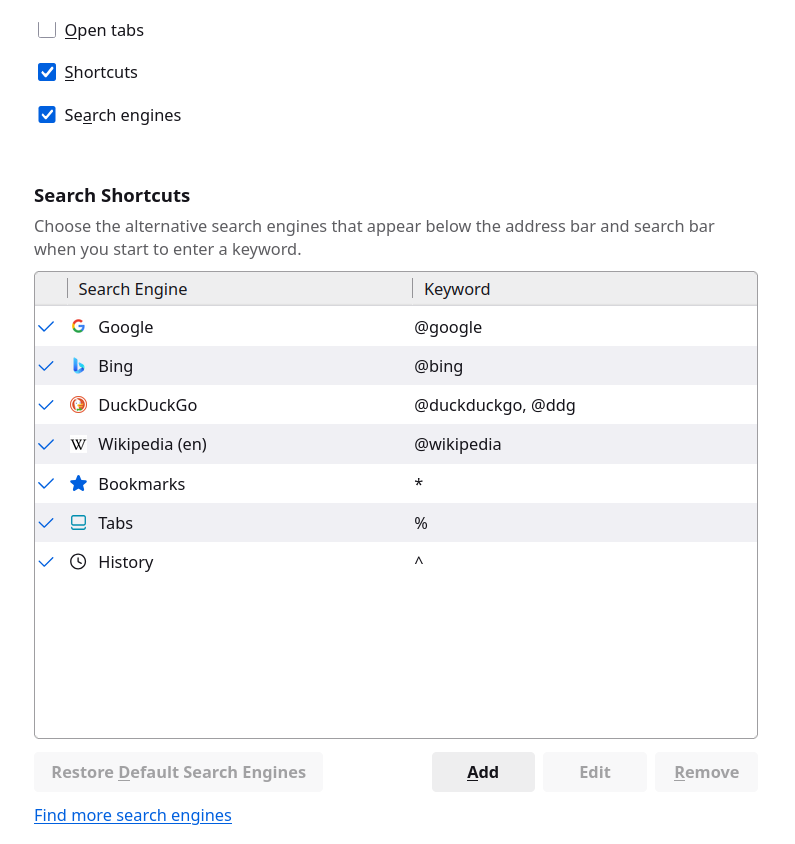
Task: Disable the DuckDuckGo shortcut checkmark
Action: click(45, 405)
